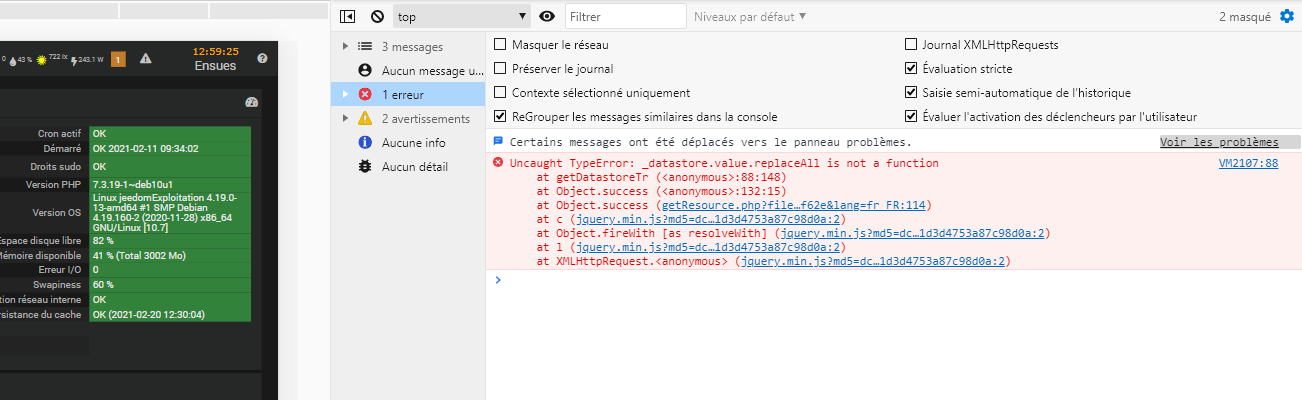Enable Préserver le journal checkbox

tap(500, 69)
